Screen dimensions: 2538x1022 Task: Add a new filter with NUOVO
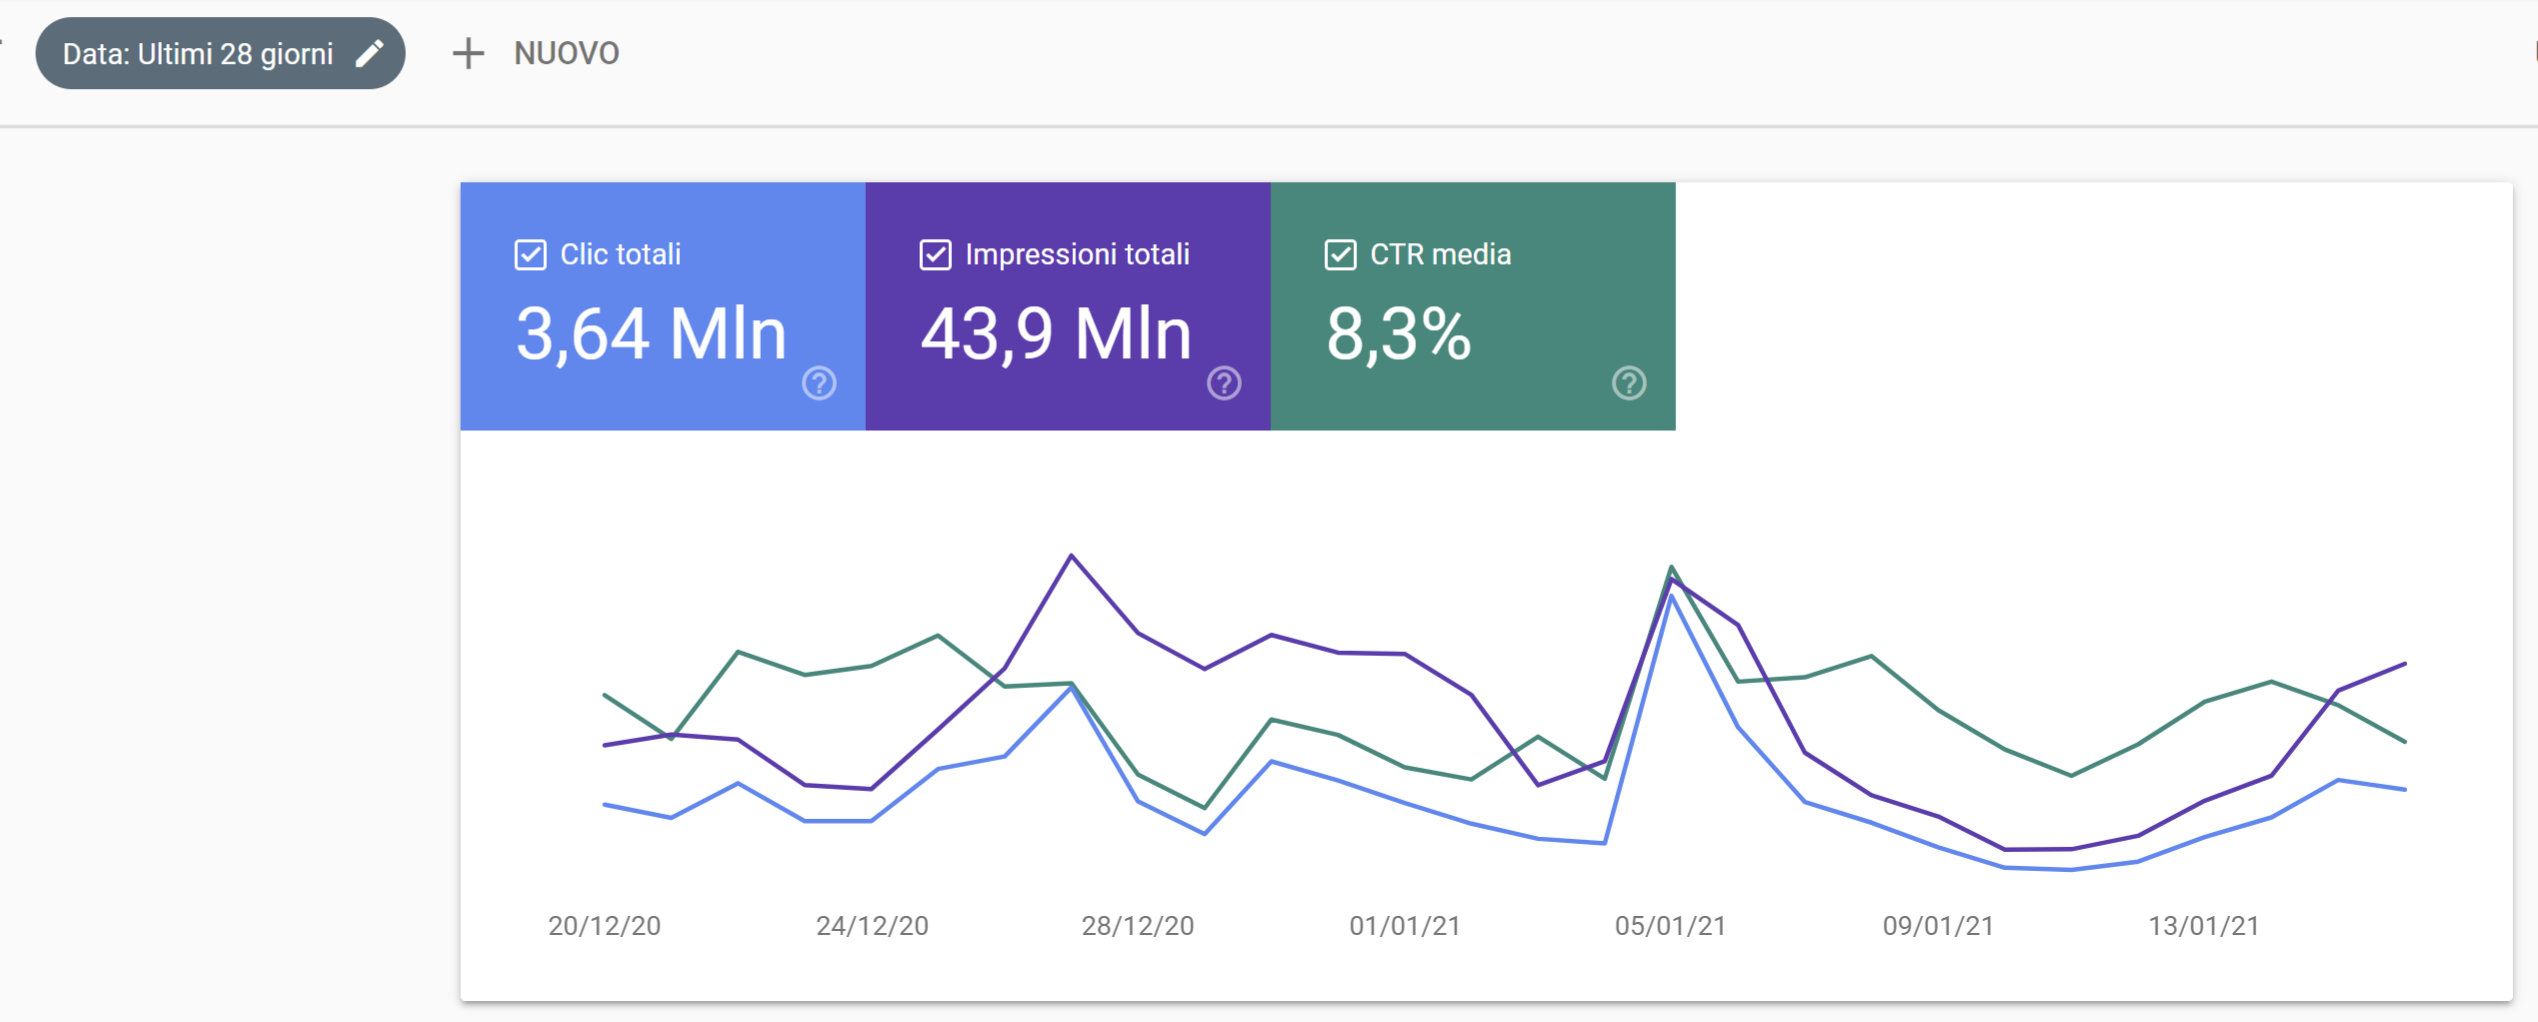567,53
